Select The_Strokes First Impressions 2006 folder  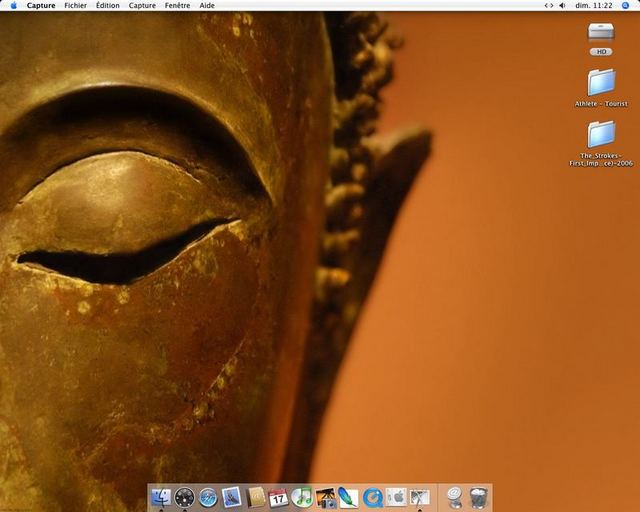601,134
